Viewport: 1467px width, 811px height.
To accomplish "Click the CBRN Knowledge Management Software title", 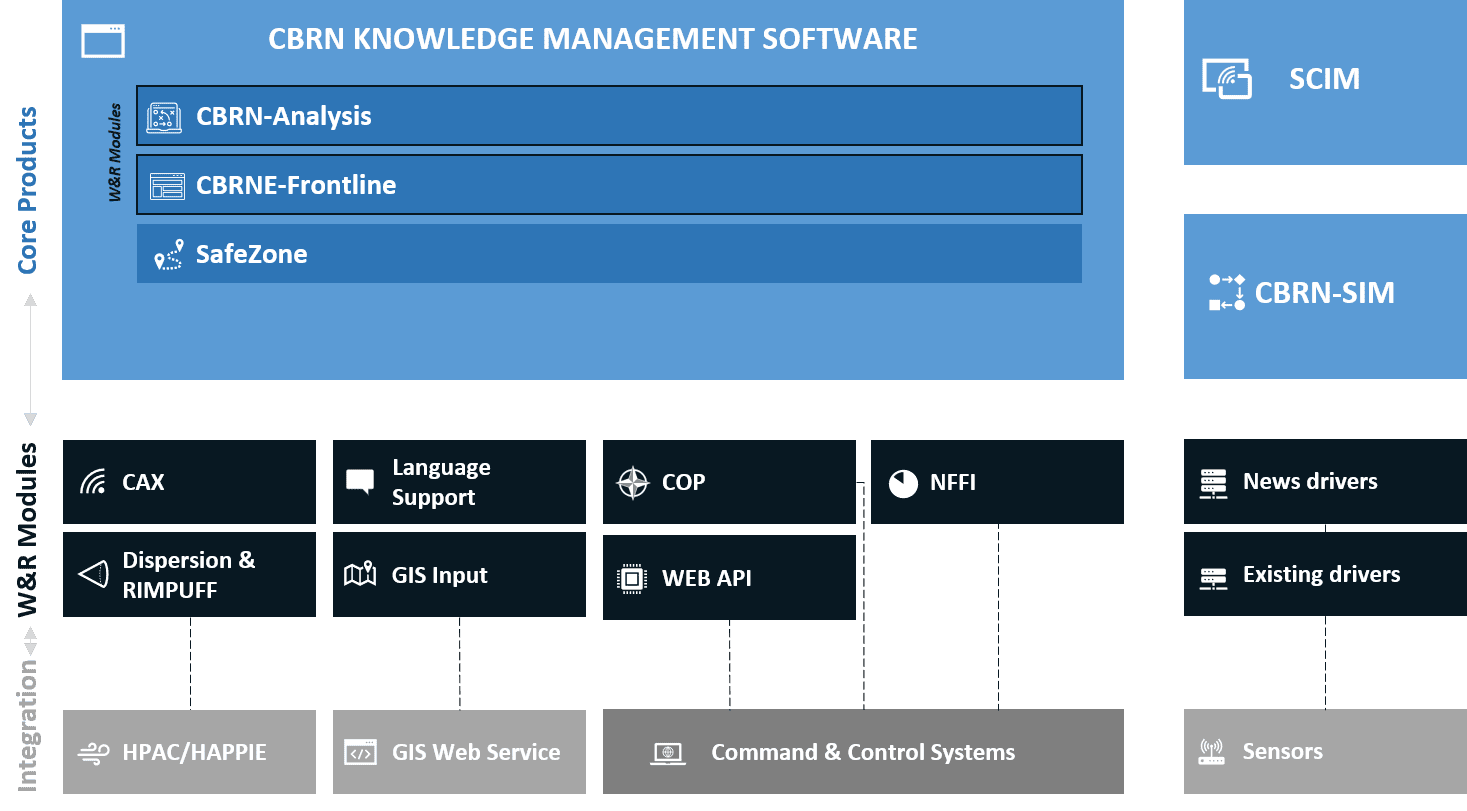I will tap(592, 39).
